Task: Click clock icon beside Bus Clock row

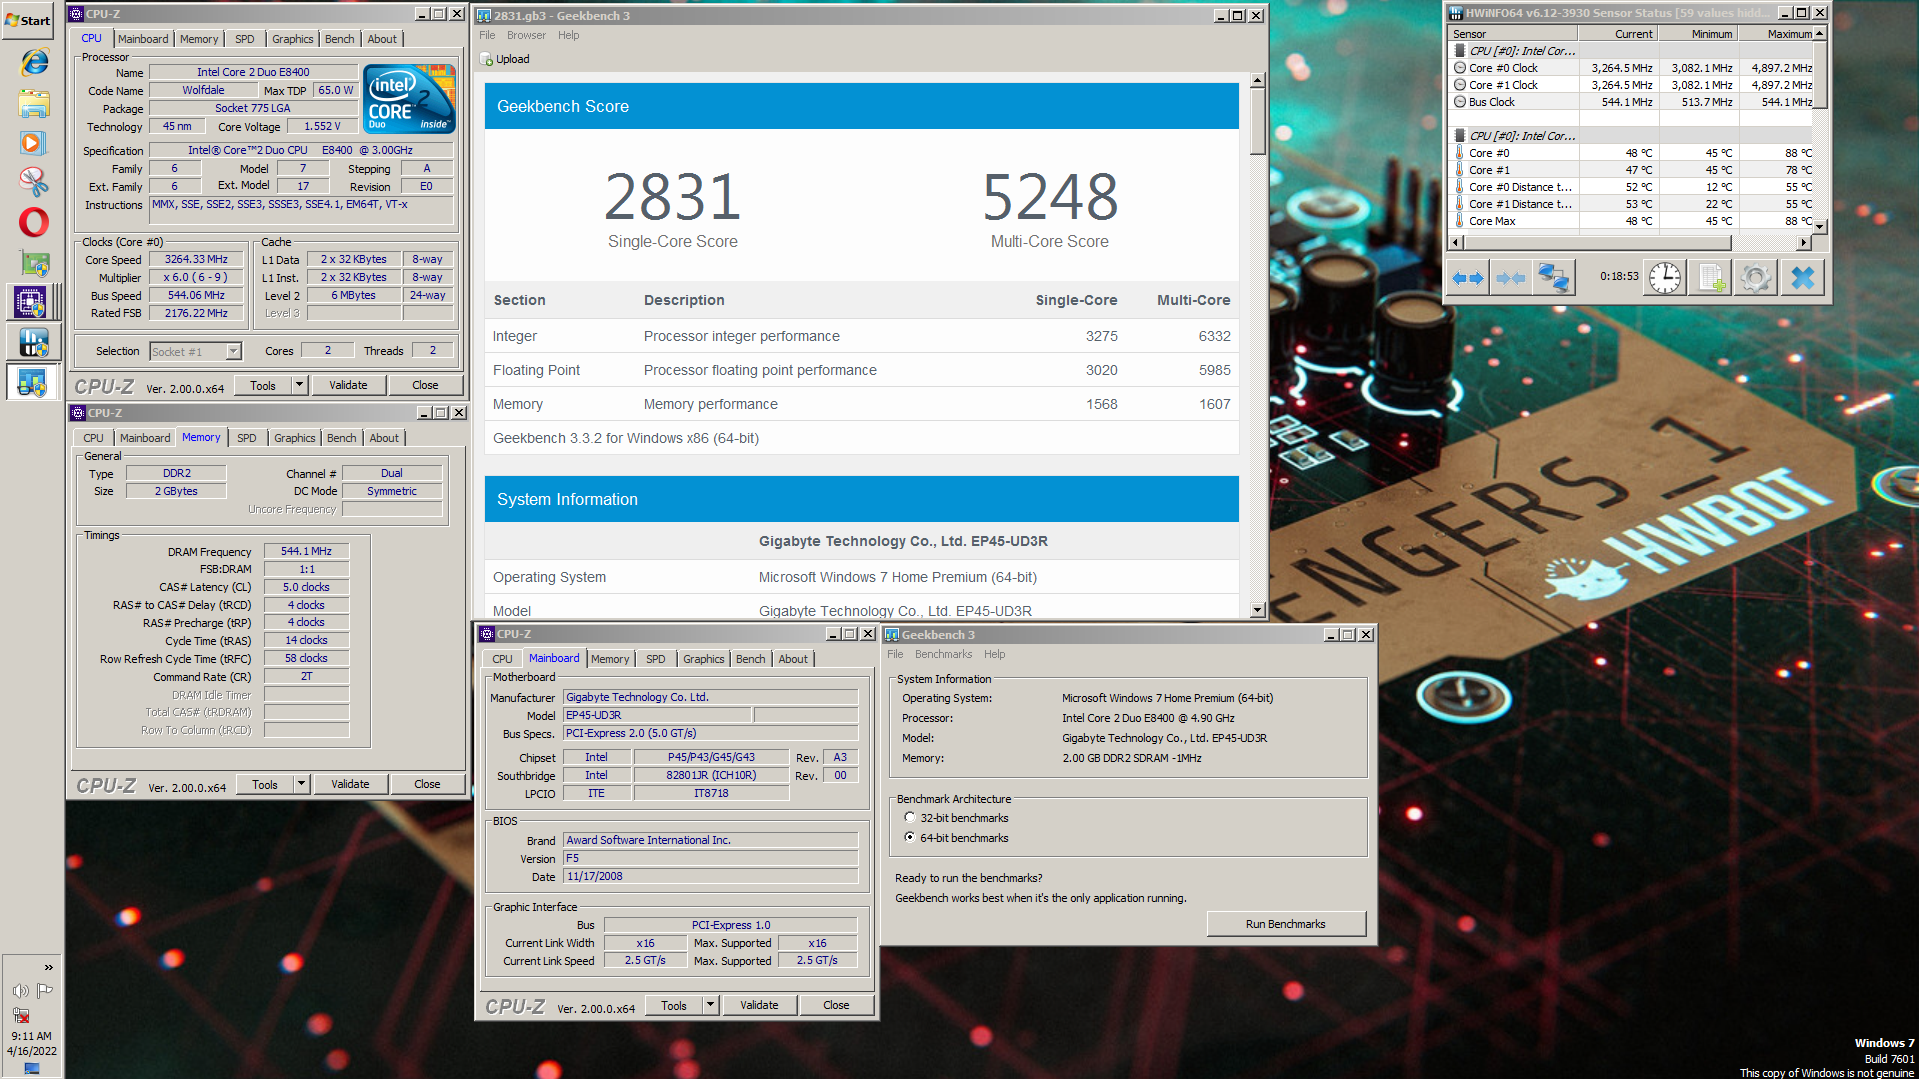Action: pyautogui.click(x=1459, y=102)
